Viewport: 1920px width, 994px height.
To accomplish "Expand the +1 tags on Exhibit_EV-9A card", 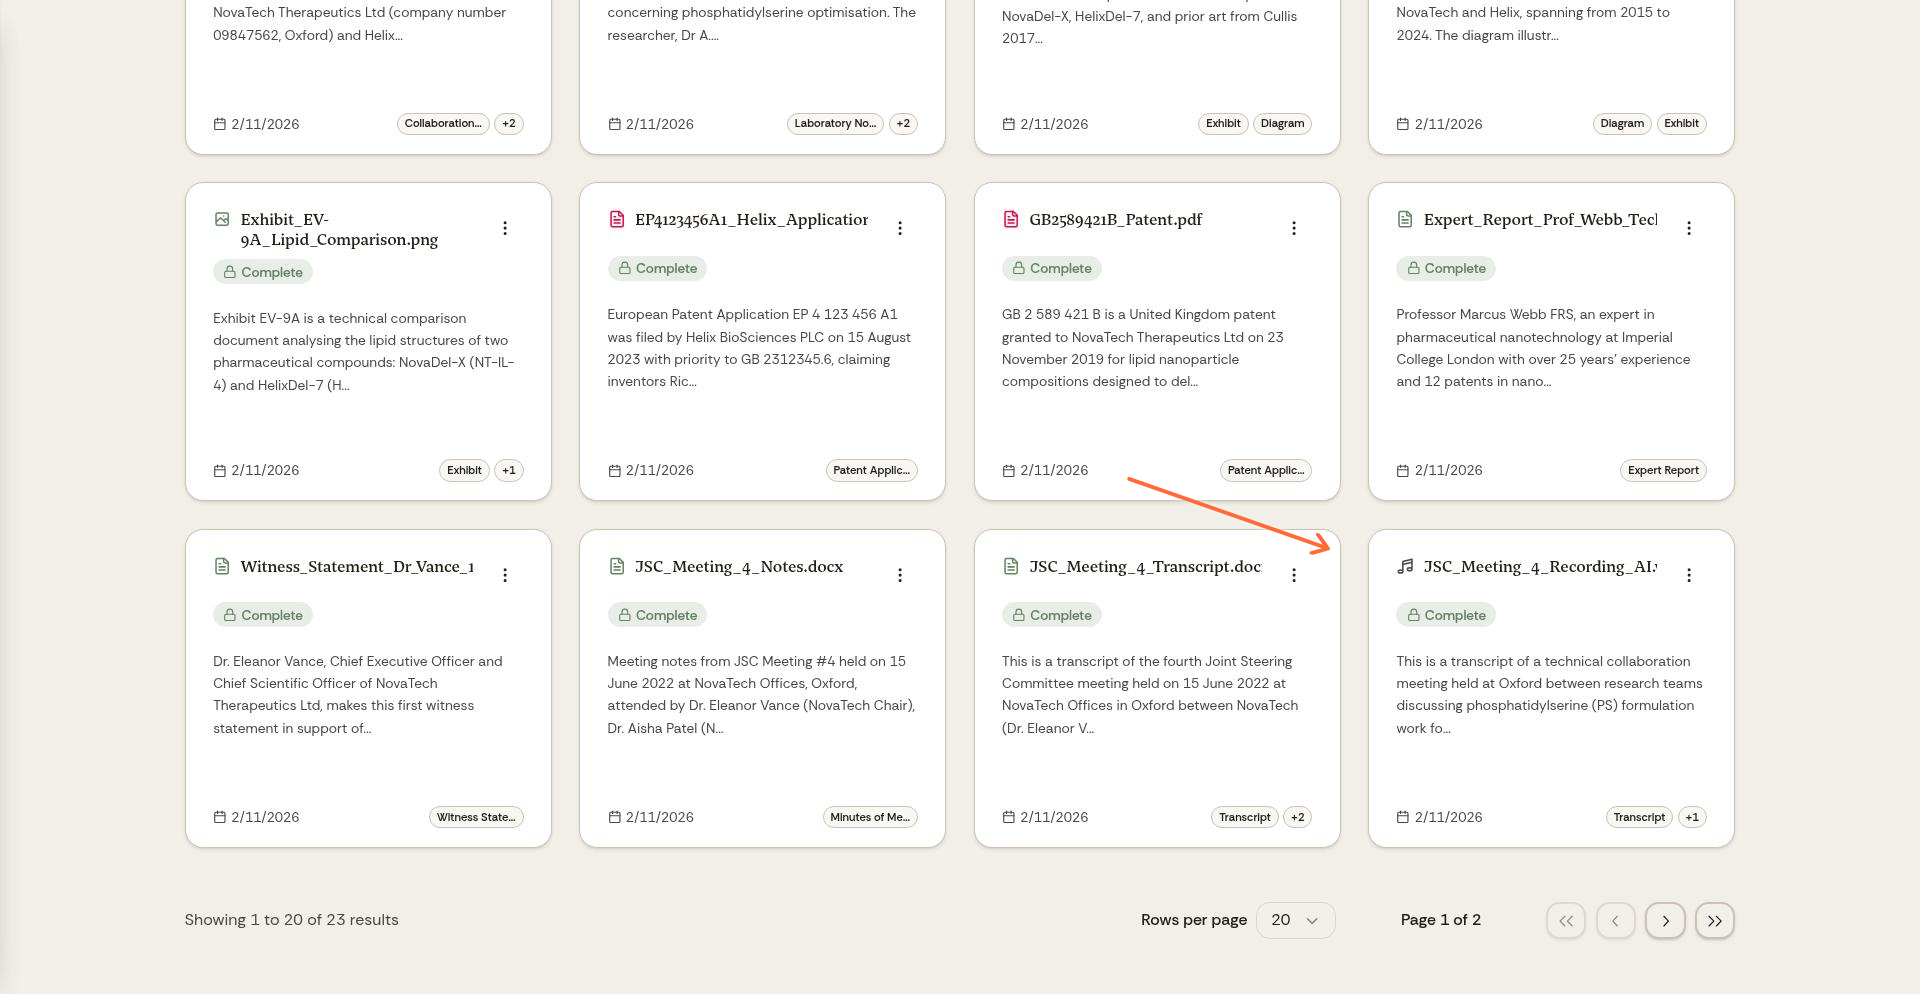I will [x=509, y=470].
